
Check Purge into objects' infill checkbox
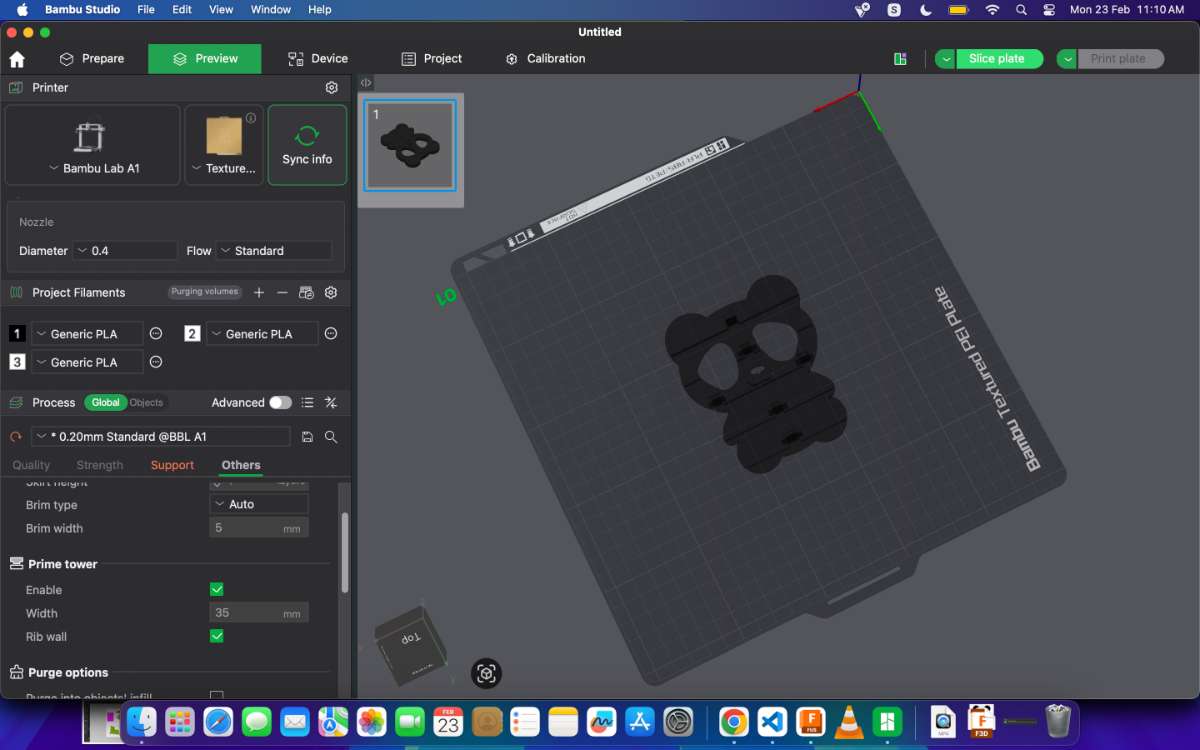(x=217, y=696)
